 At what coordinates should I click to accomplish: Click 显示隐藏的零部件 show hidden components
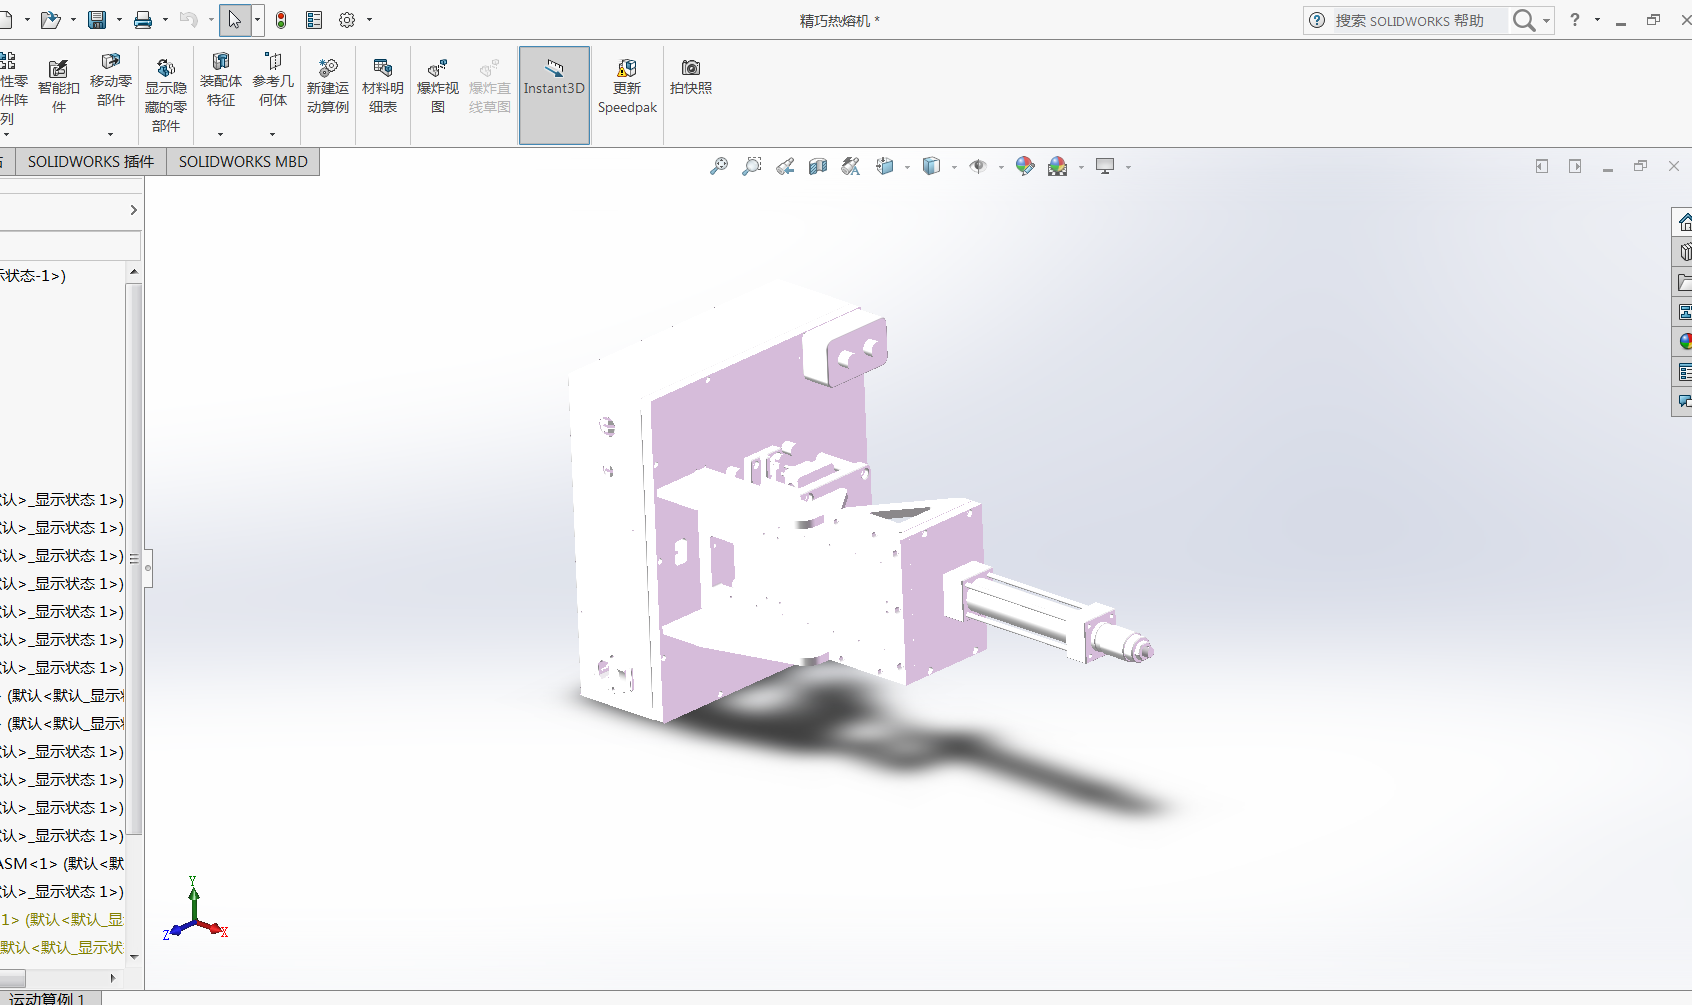tap(166, 95)
